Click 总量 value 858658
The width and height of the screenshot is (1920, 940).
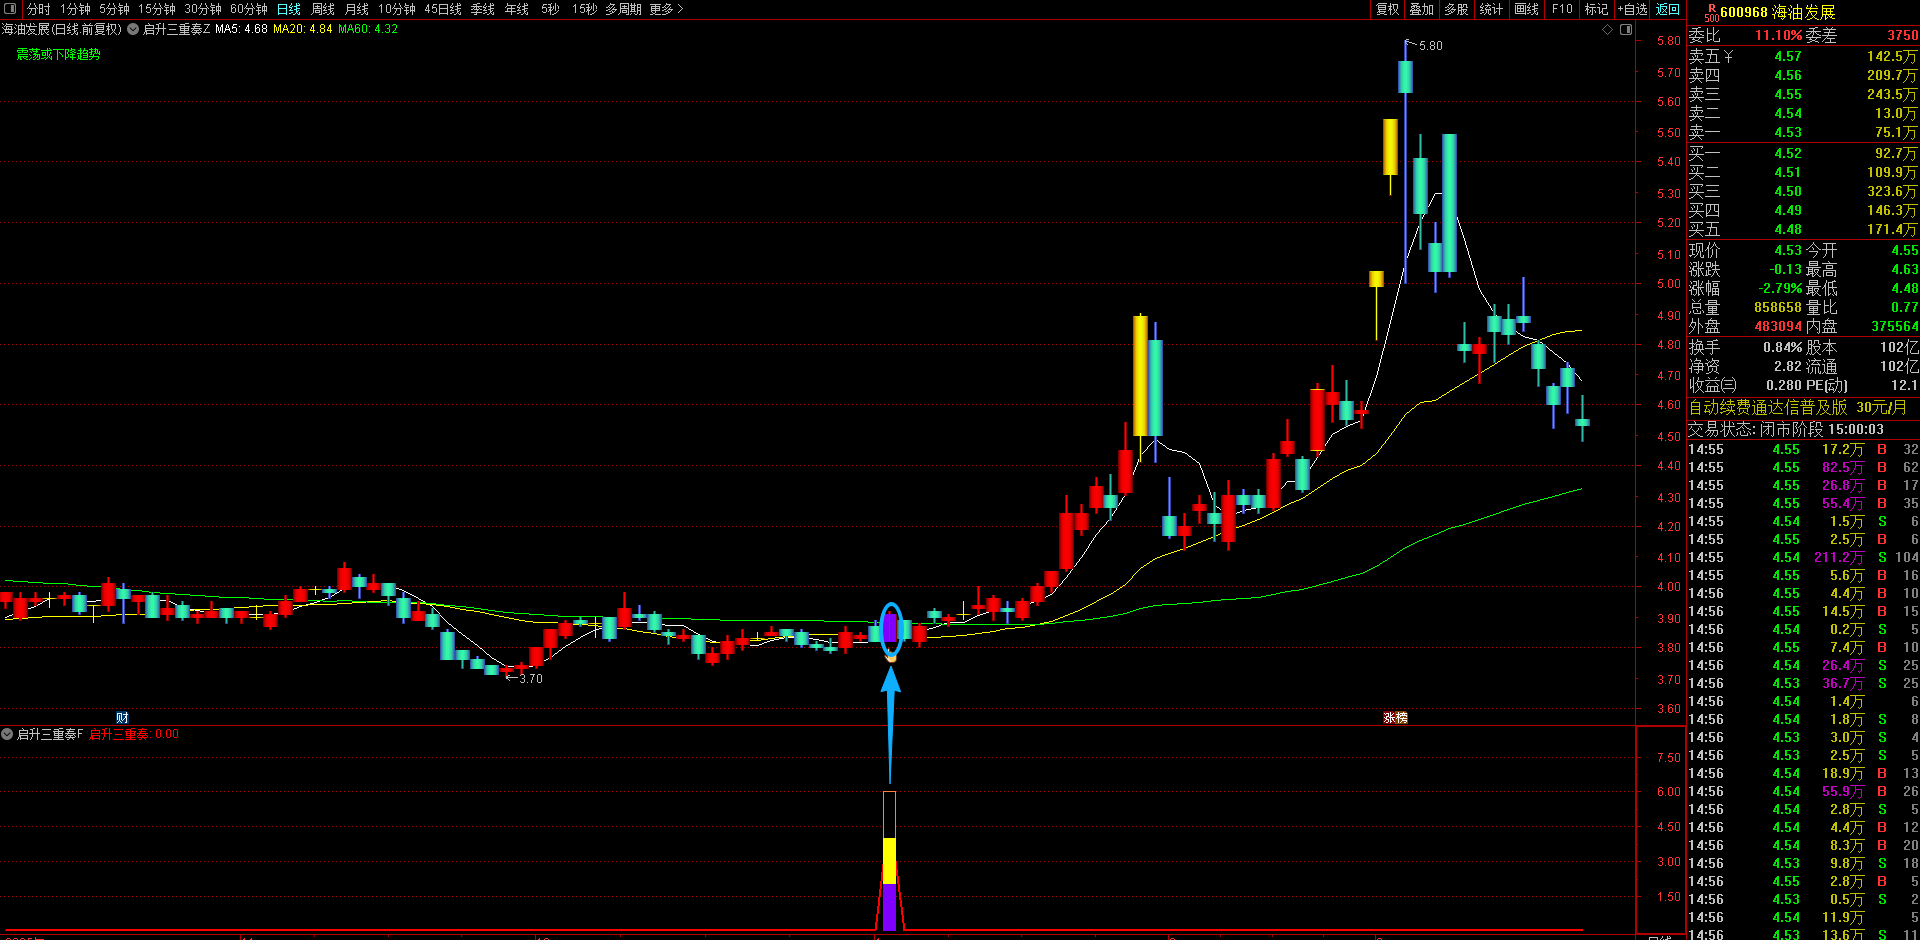click(x=1778, y=308)
